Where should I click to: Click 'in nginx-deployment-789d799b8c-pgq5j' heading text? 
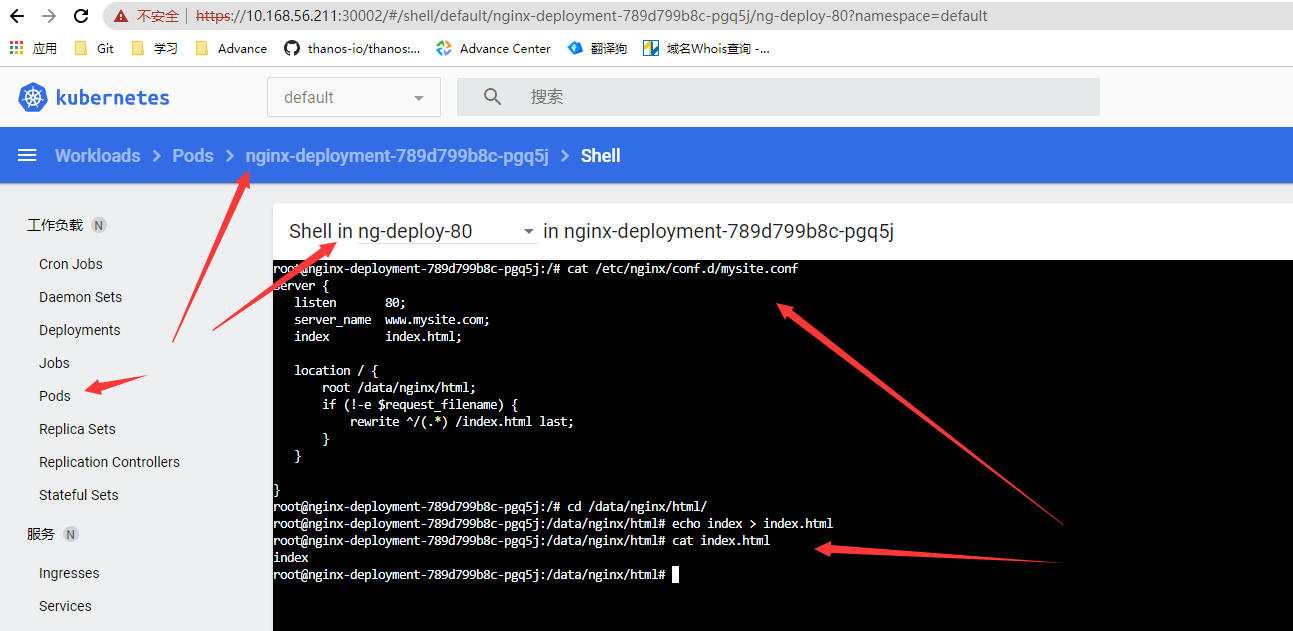click(718, 231)
